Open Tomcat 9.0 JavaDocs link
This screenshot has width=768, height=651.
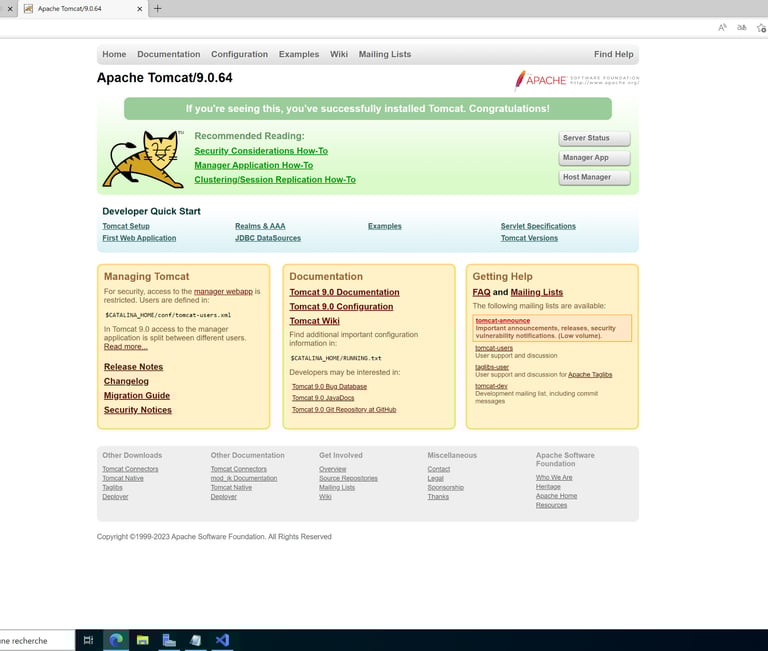pos(323,398)
